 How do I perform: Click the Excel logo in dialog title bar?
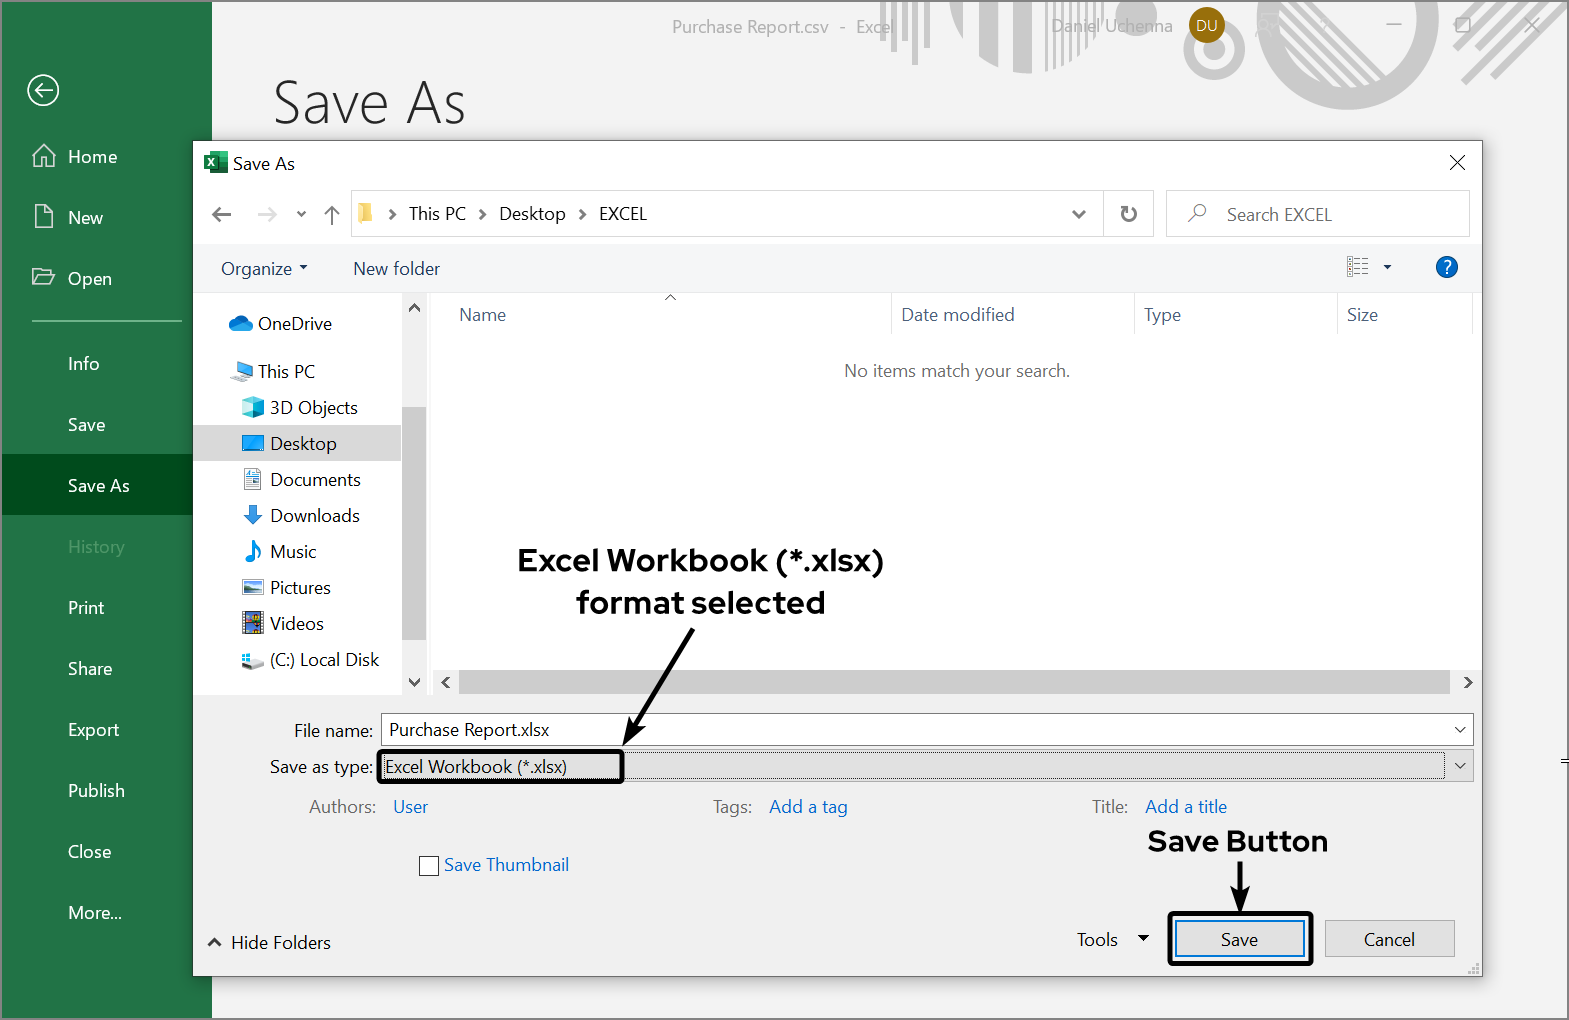tap(216, 163)
